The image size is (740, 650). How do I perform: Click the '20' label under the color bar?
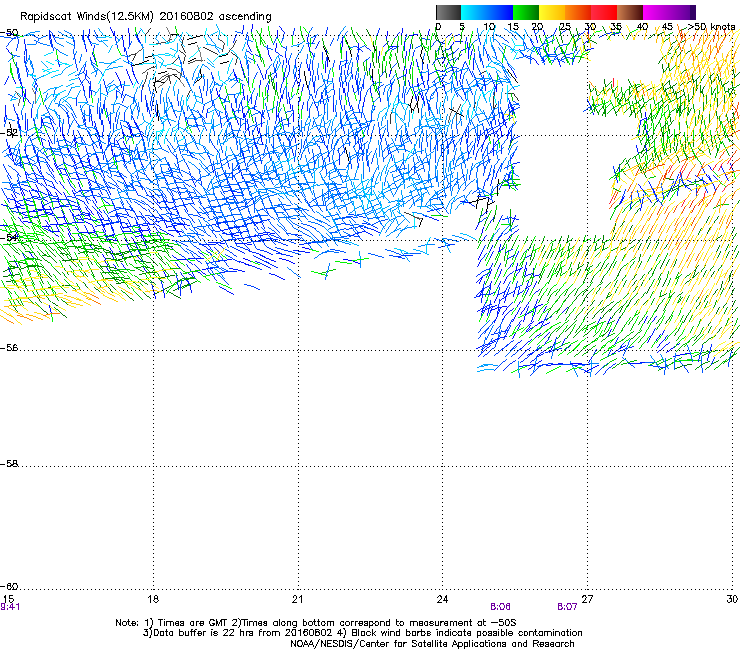pyautogui.click(x=537, y=27)
